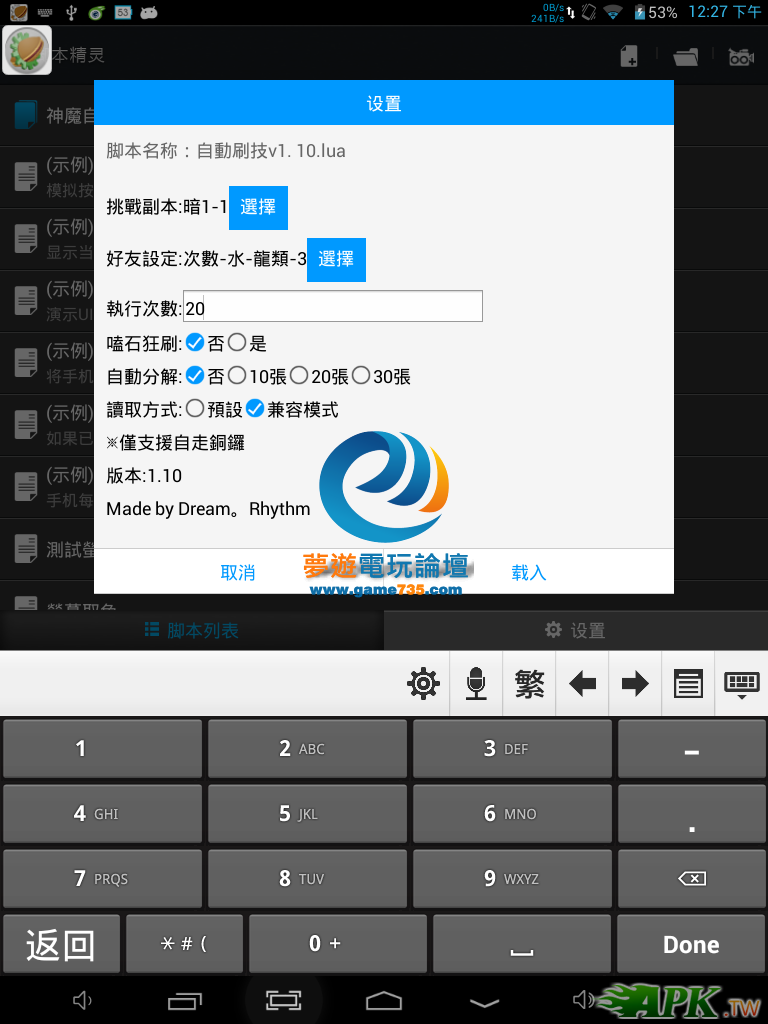Tap ※僅支援自走銅鑼 note text
This screenshot has height=1024, width=768.
click(176, 442)
